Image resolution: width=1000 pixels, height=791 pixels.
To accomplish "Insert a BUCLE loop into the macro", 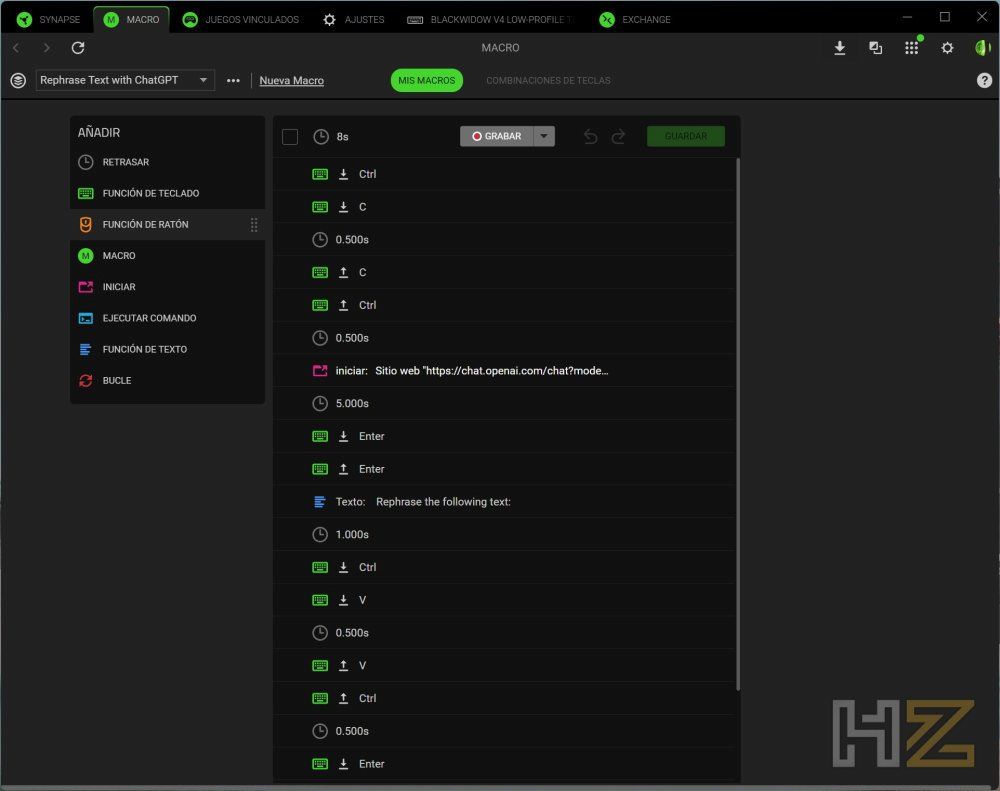I will [117, 380].
